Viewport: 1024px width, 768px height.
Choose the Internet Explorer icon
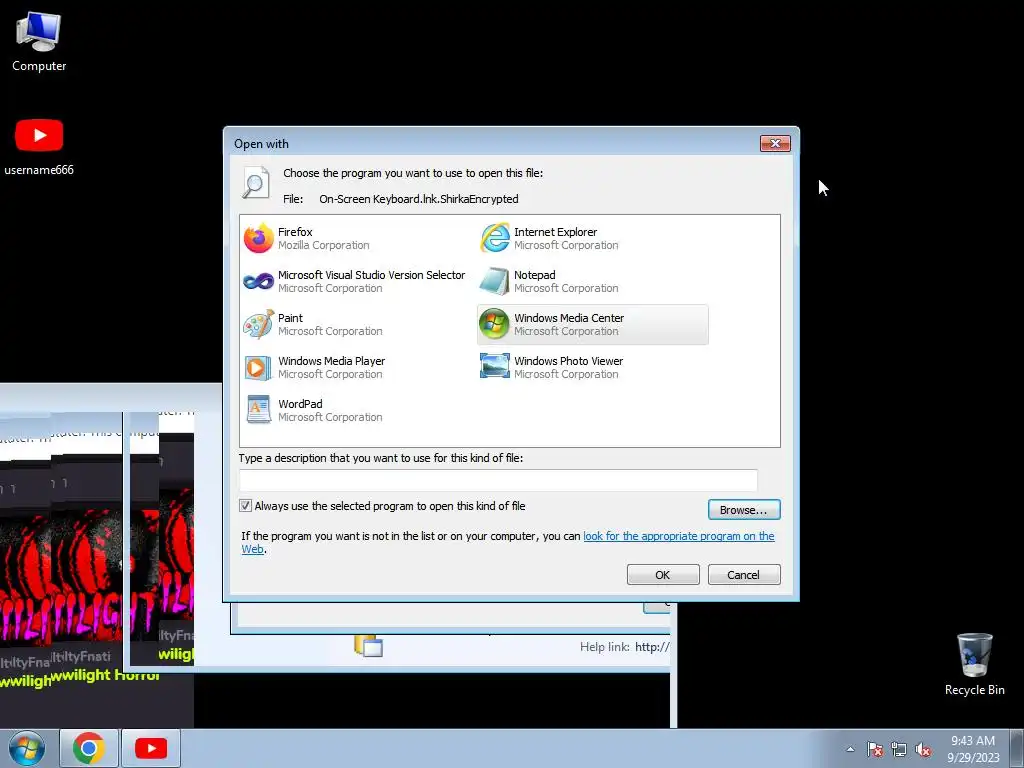[x=494, y=238]
